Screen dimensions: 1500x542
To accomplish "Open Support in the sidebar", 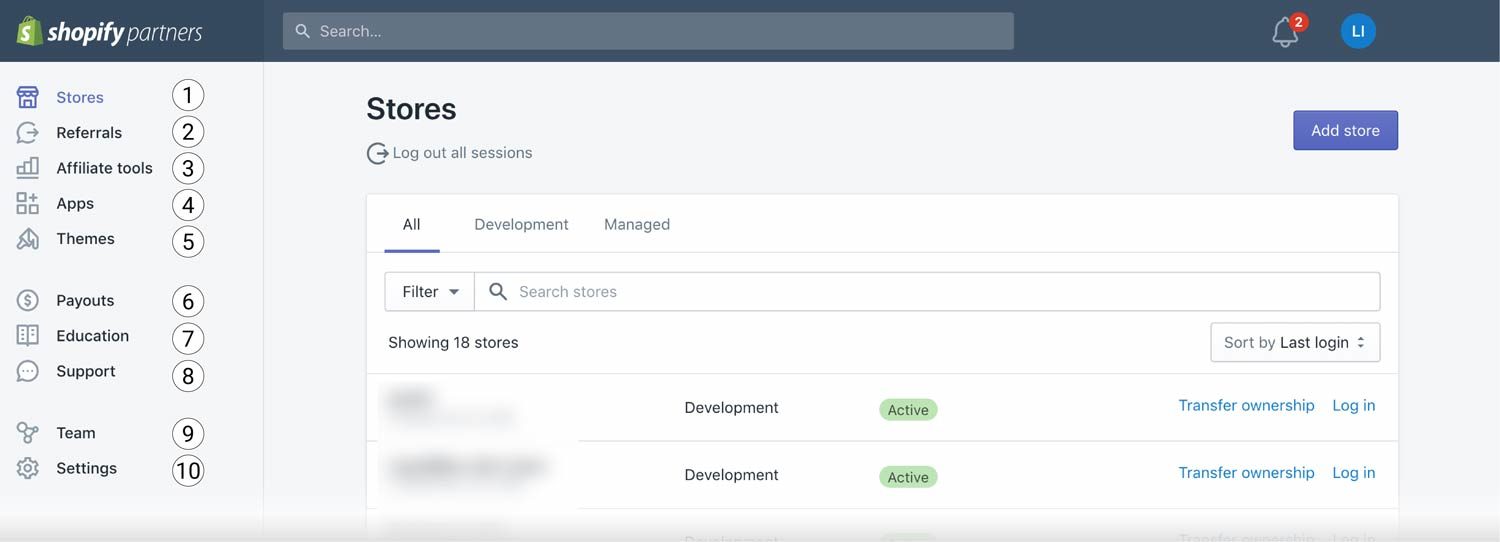I will tap(86, 371).
